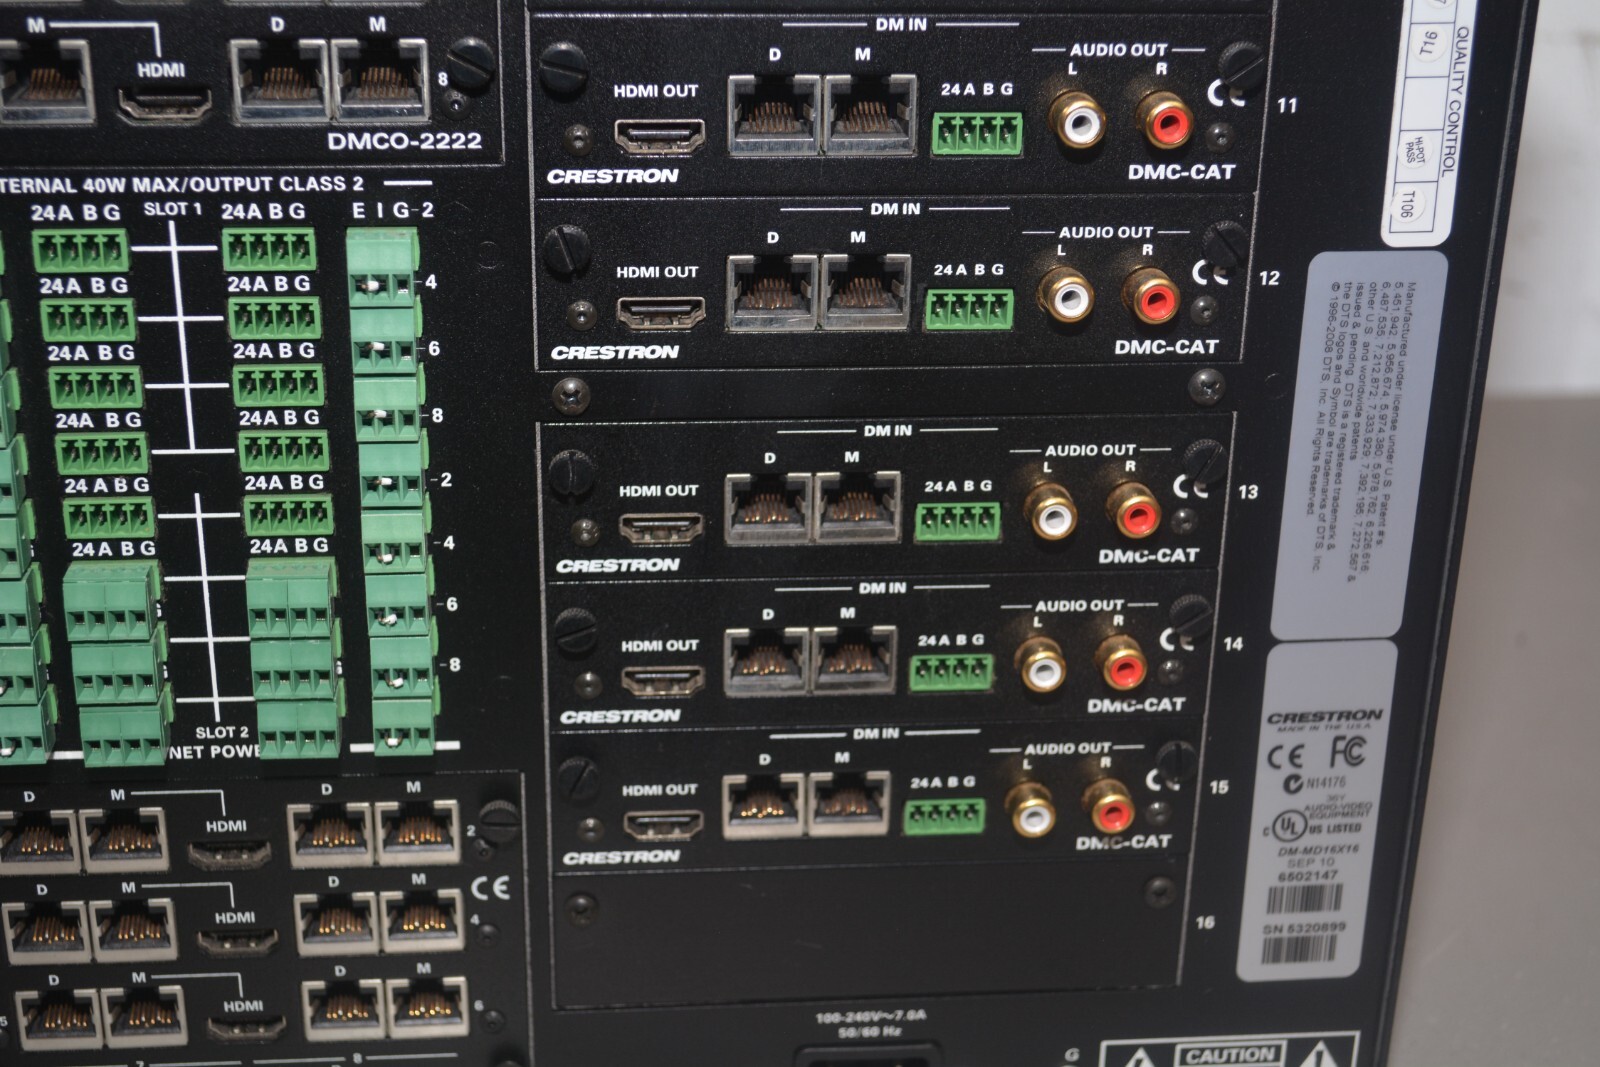Click the 'SLOT 2' label
Screen dimensions: 1600x1067
[x=221, y=732]
